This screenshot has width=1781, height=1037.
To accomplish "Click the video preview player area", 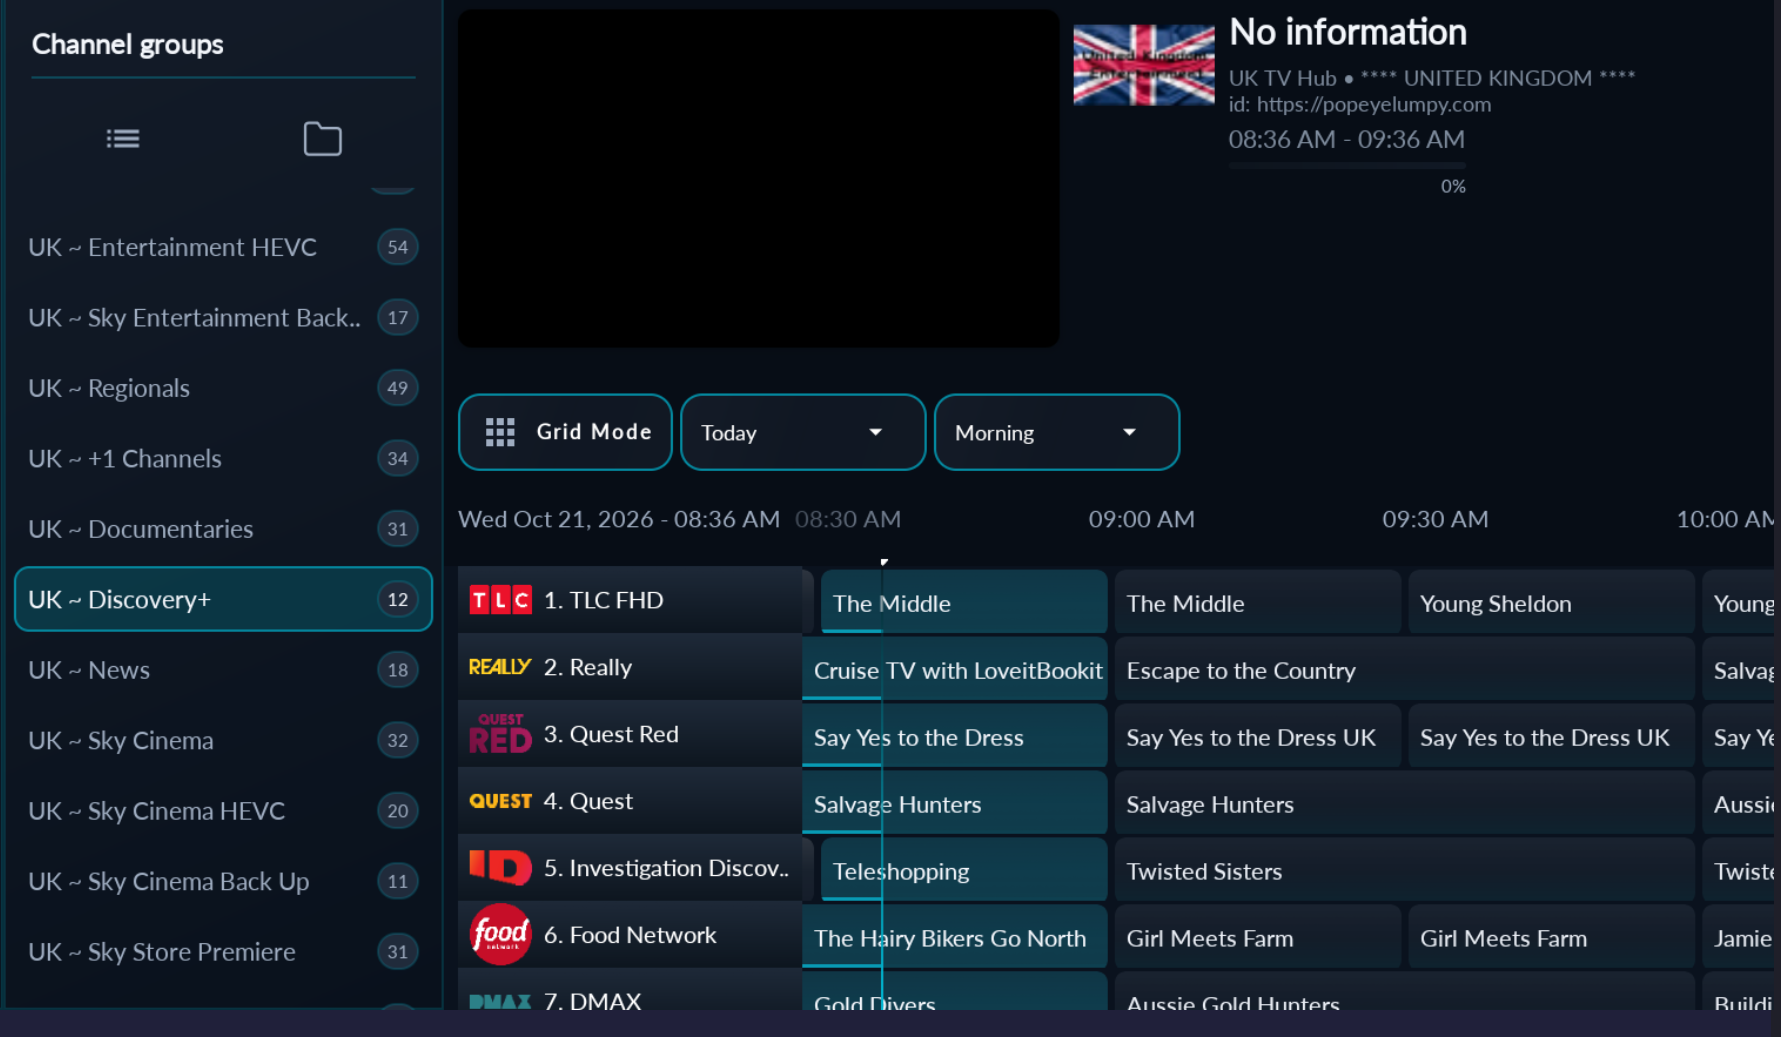I will pos(758,179).
